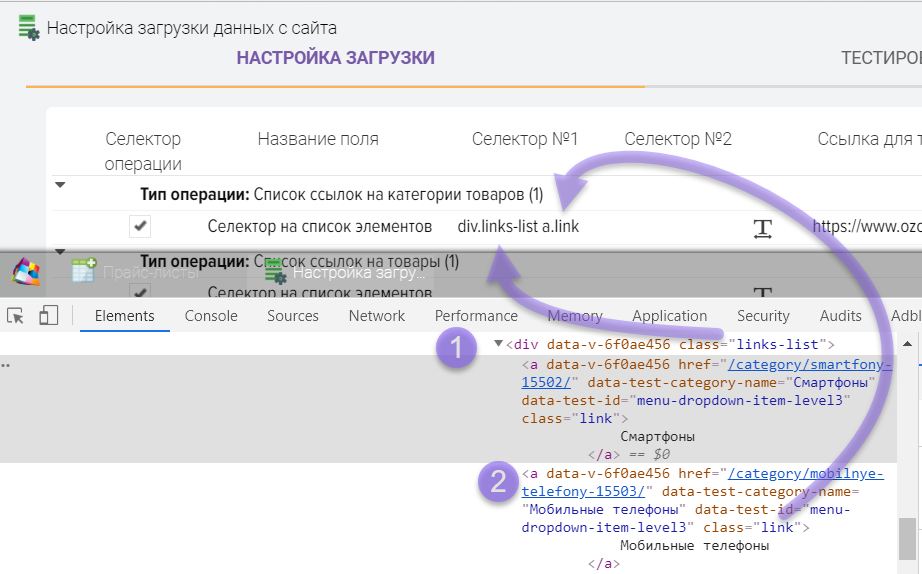Image resolution: width=922 pixels, height=574 pixels.
Task: Switch to the Console tab in DevTools
Action: click(211, 316)
